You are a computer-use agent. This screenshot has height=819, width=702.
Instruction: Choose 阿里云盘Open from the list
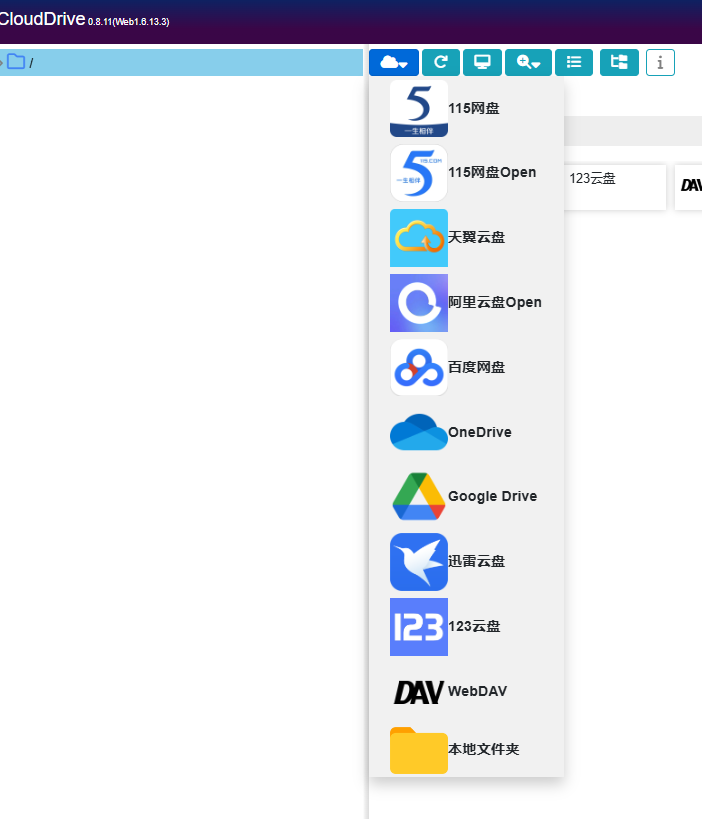click(494, 302)
